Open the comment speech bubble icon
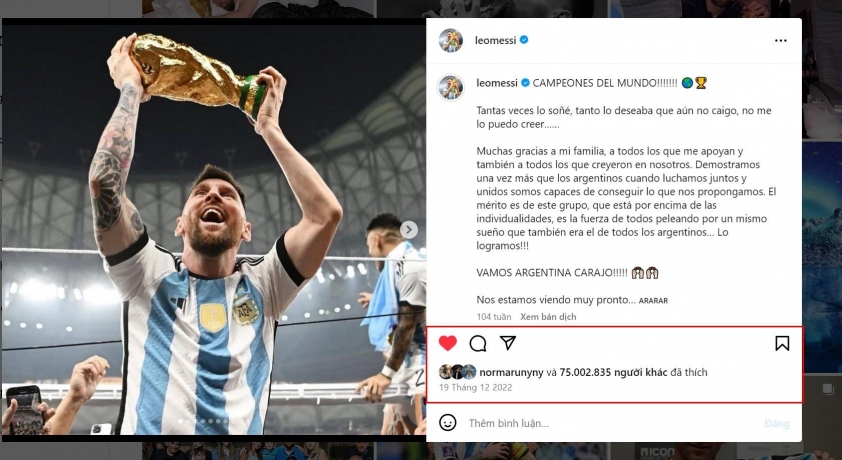 478,344
